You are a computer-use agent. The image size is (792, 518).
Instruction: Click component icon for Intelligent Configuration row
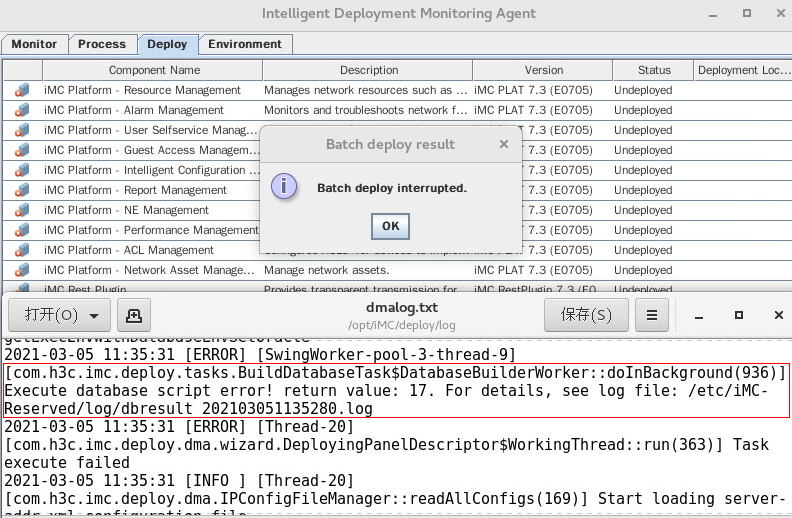point(22,170)
